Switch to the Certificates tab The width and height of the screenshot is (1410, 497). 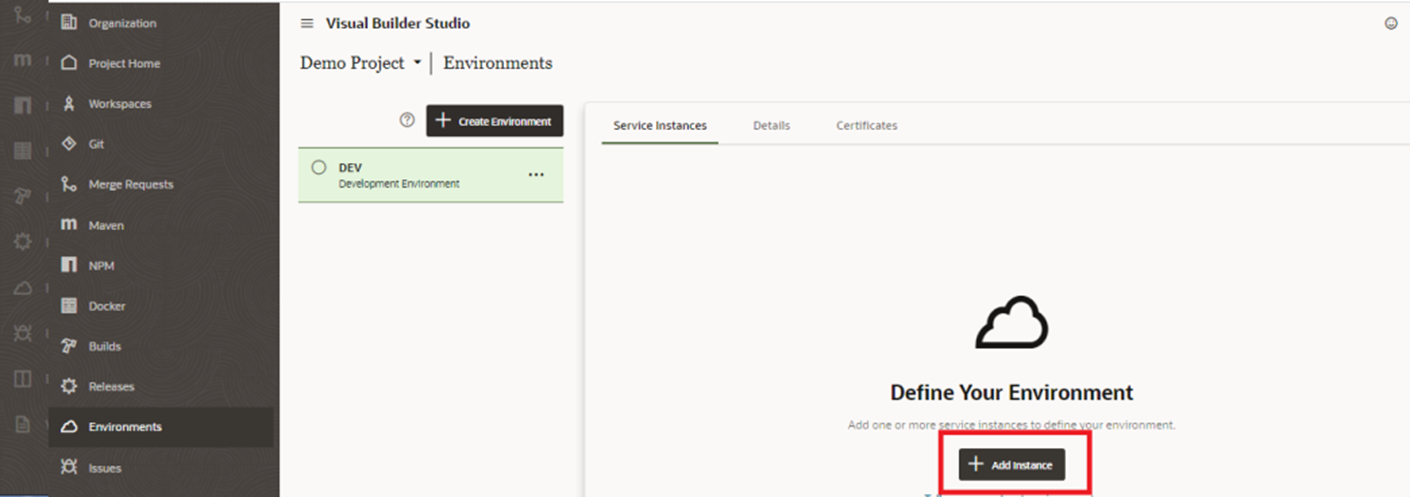866,126
